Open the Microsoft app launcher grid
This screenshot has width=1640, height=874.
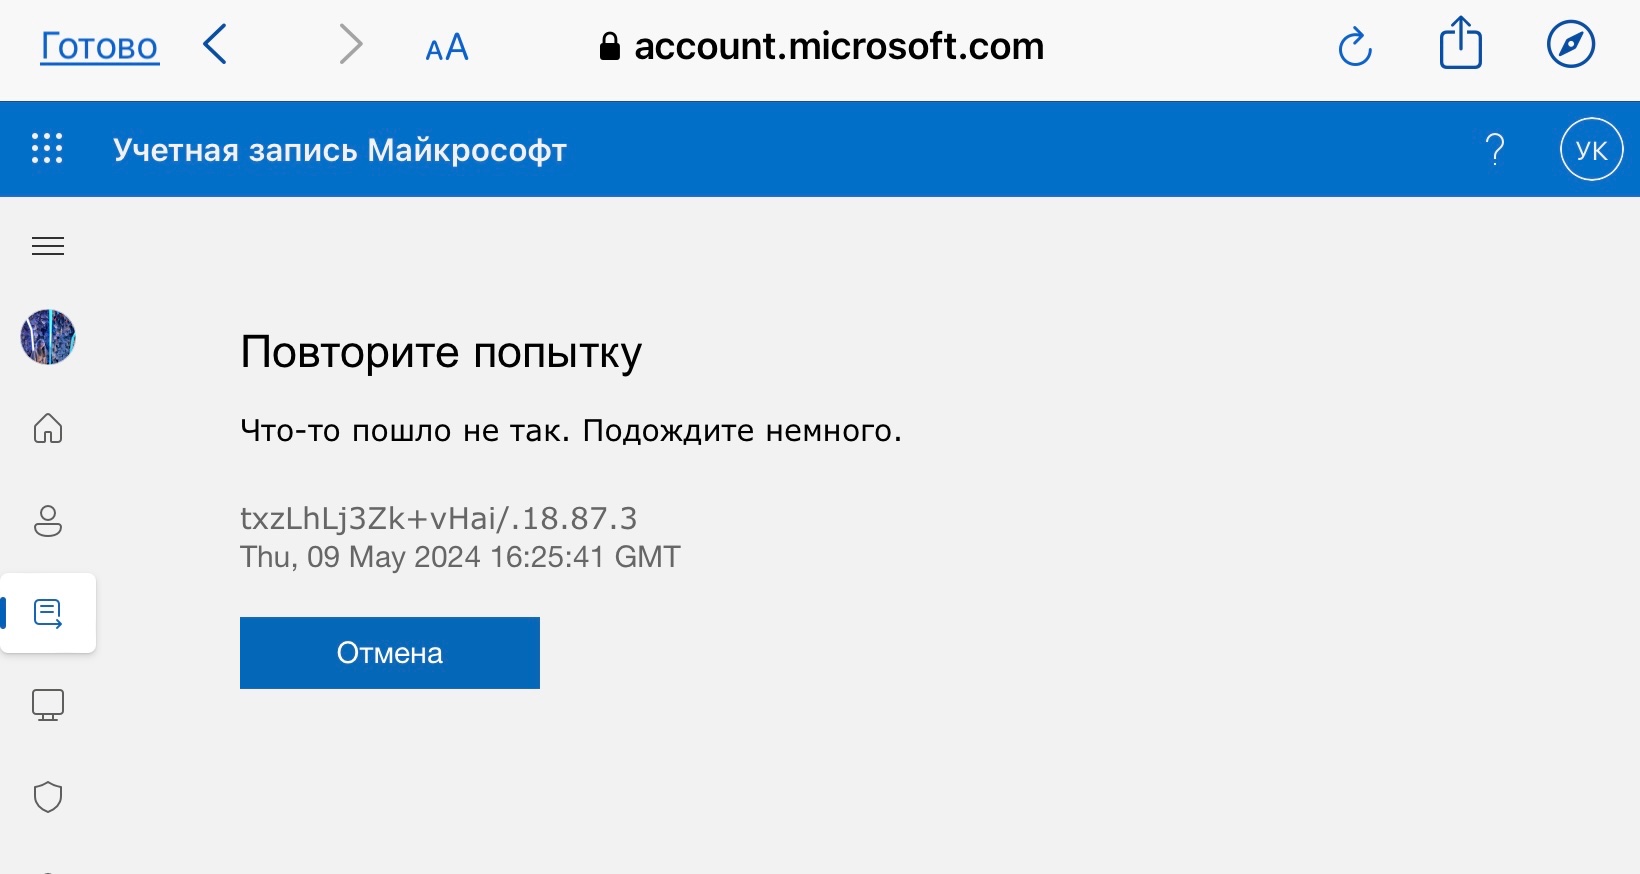pos(47,148)
